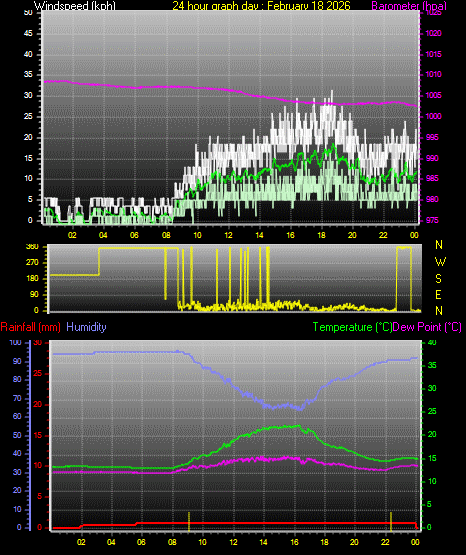Click the "60" blue humidity axis value

17,416
